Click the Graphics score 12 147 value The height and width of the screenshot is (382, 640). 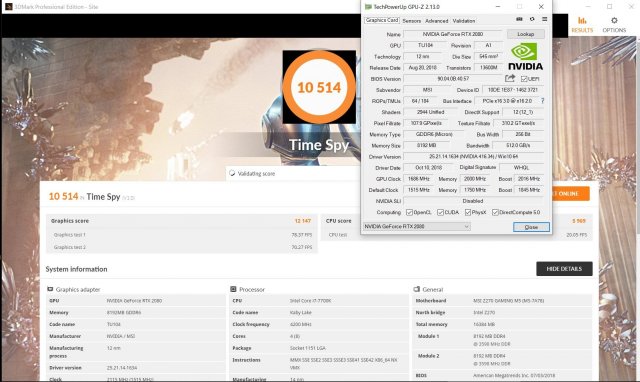click(x=303, y=220)
